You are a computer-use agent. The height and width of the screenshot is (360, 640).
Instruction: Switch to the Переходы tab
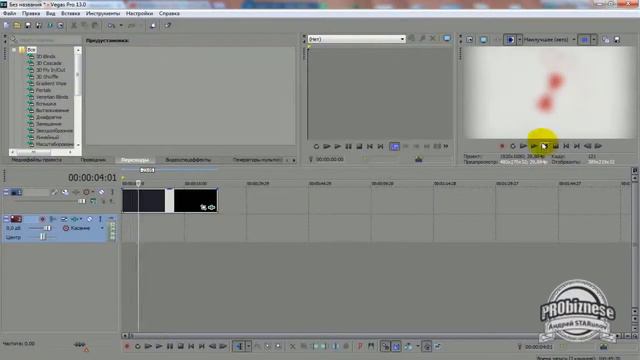click(135, 160)
